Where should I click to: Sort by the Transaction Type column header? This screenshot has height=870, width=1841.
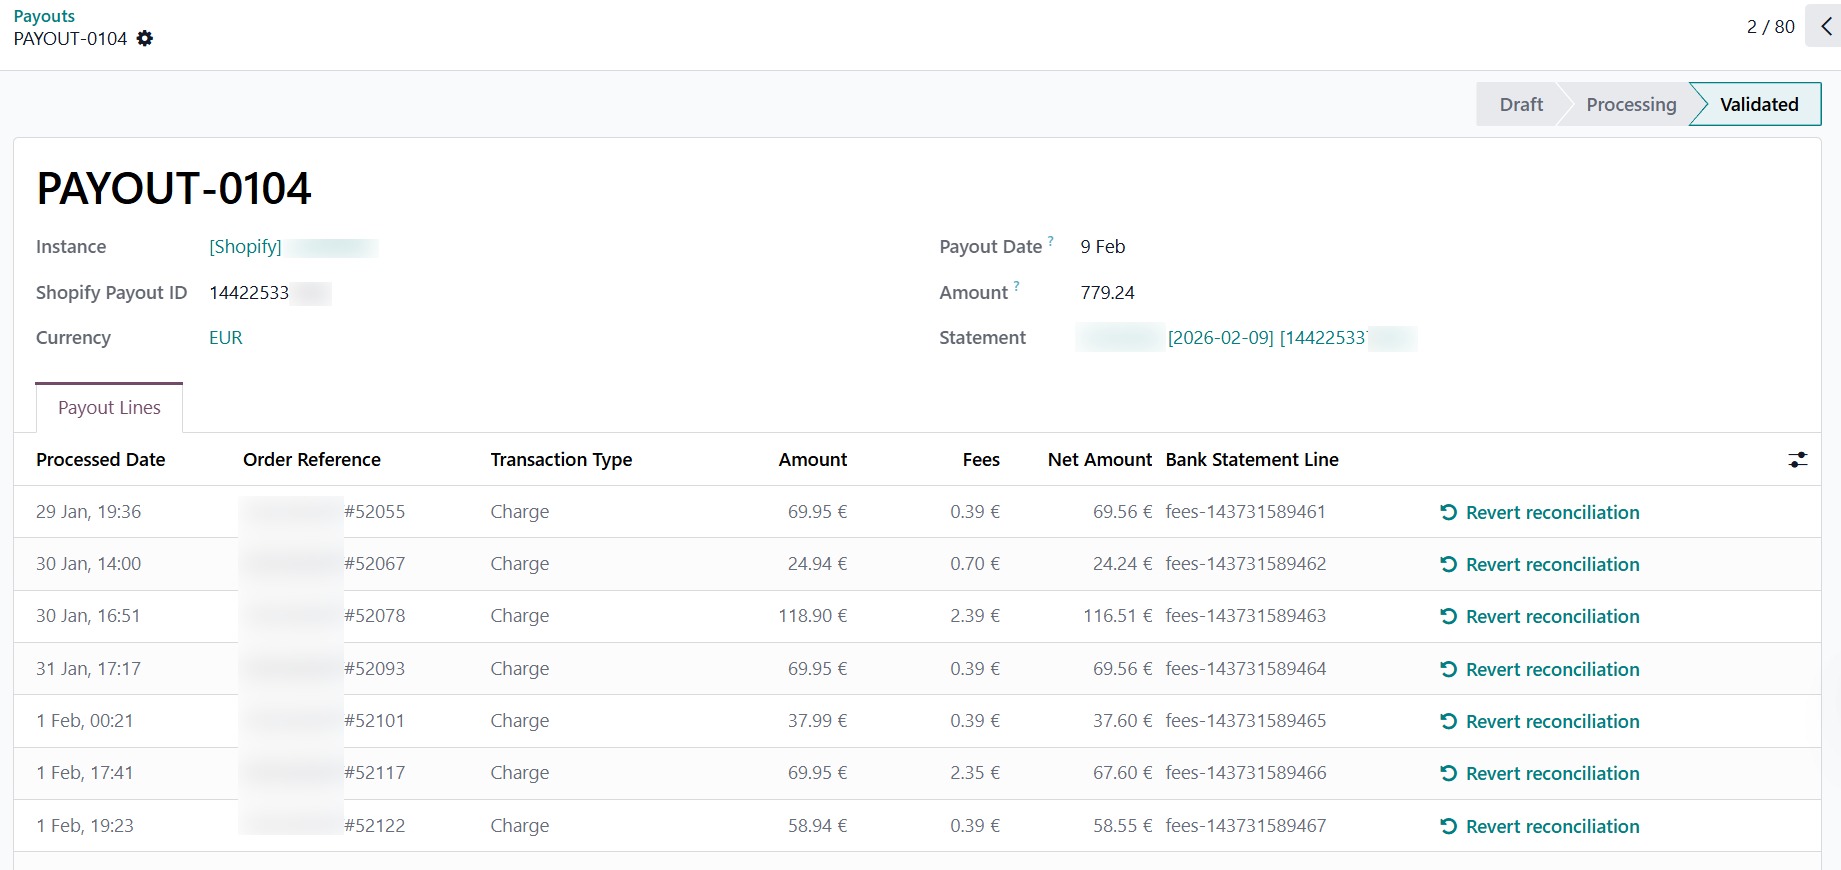(561, 459)
